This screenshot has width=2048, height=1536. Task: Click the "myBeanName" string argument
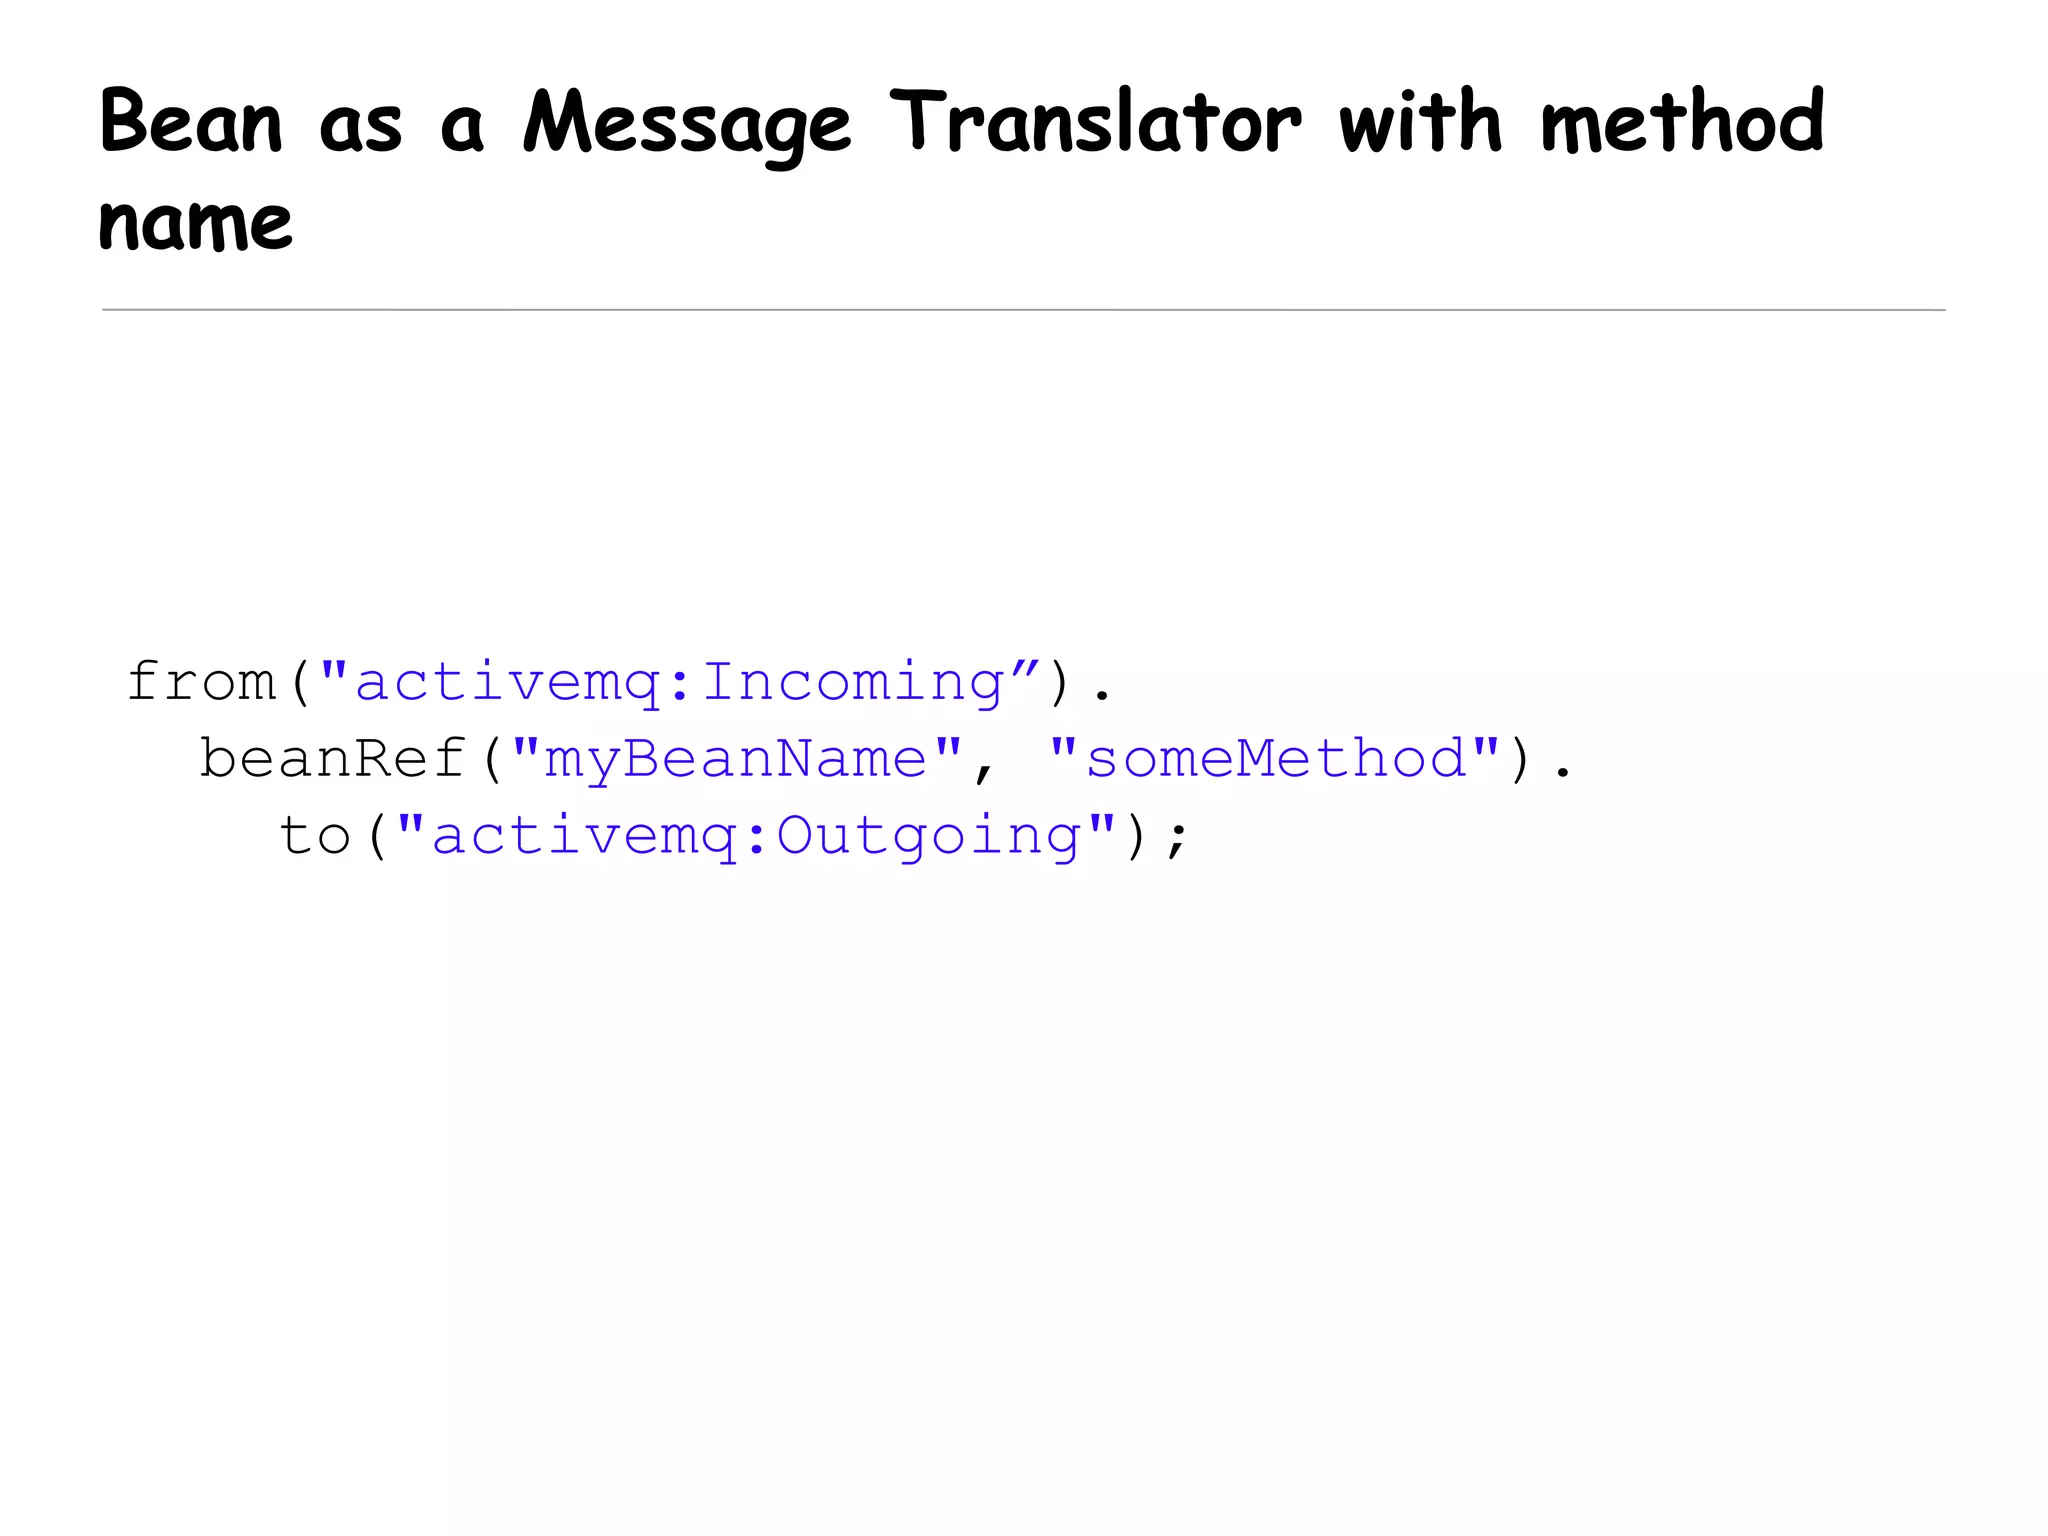click(x=735, y=760)
